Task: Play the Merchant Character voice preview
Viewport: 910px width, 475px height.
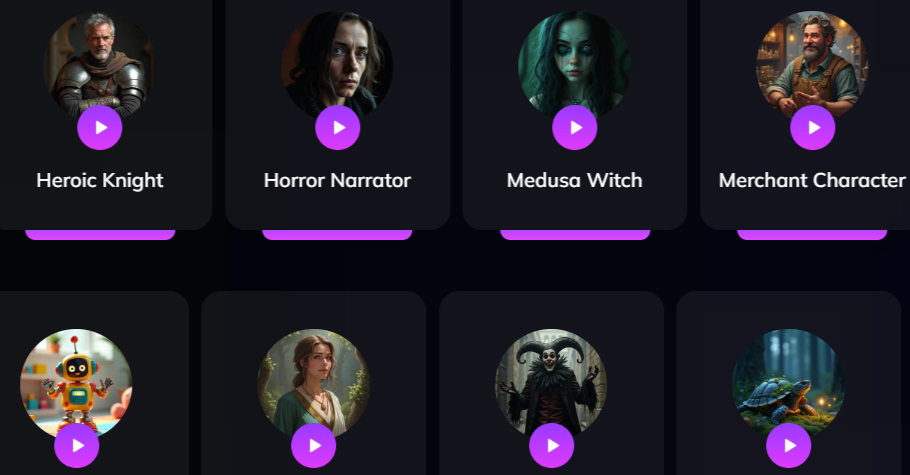Action: 812,128
